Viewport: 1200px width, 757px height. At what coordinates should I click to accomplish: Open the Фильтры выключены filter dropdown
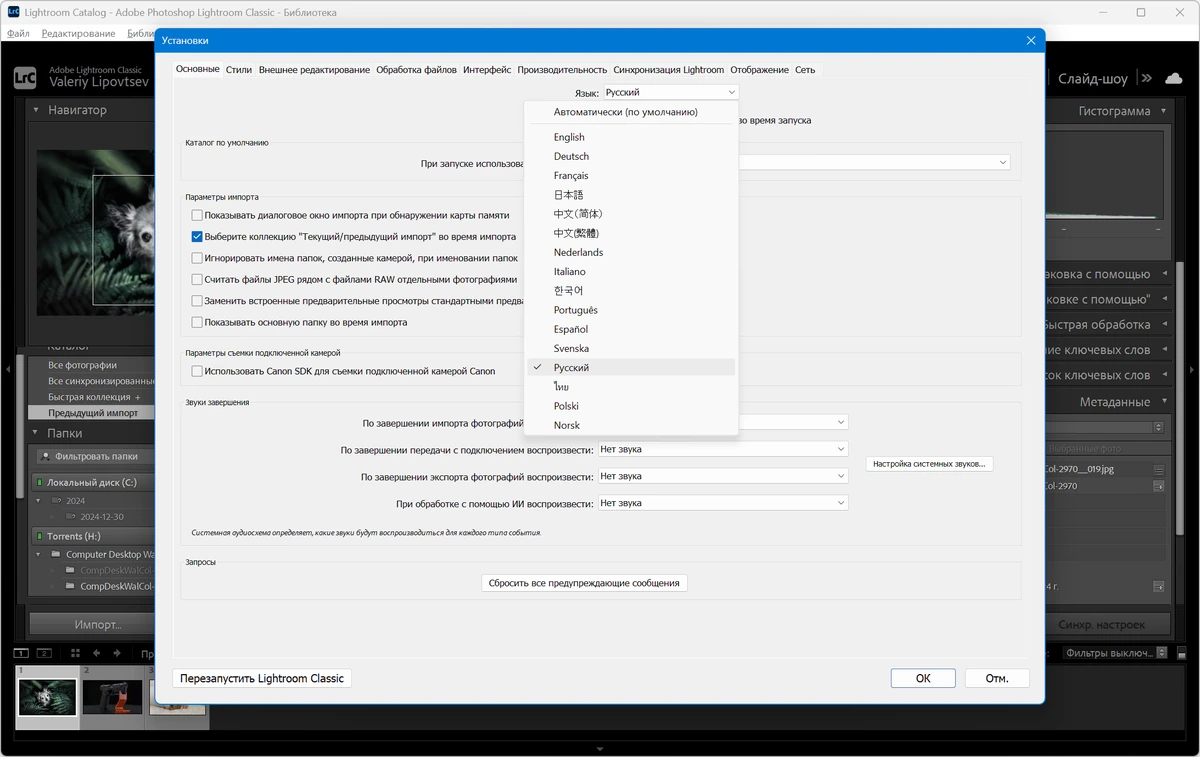(x=1117, y=653)
